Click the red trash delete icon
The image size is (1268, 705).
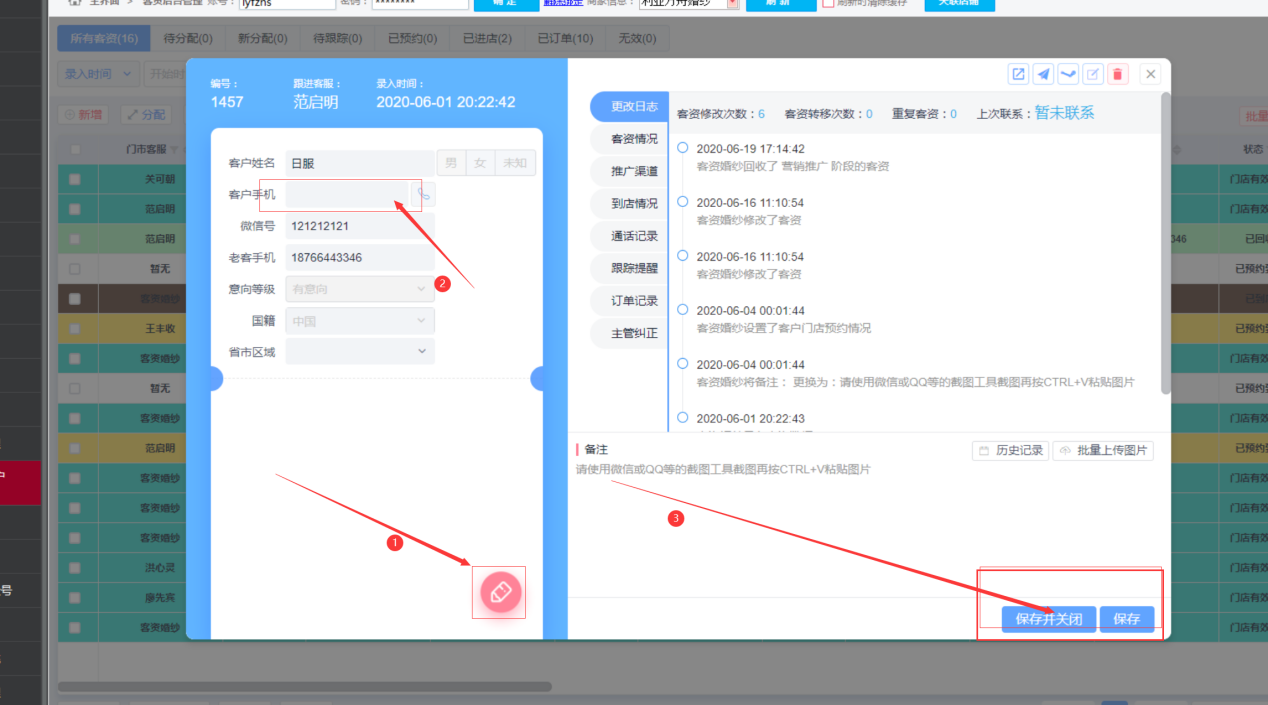tap(1118, 74)
